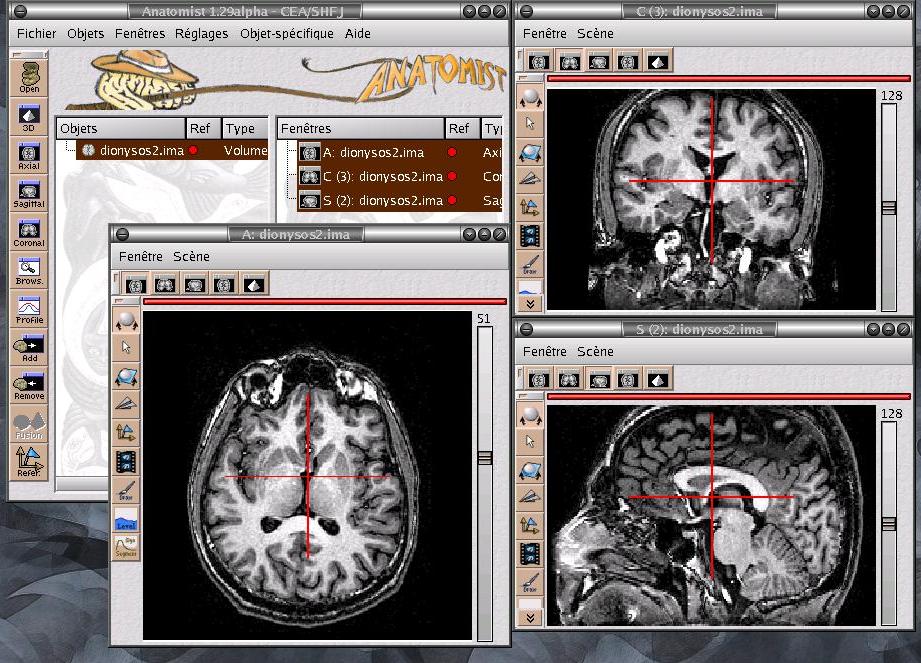Expand dionysos2.ima tree node in Objets list
Image resolution: width=921 pixels, height=663 pixels.
click(70, 150)
